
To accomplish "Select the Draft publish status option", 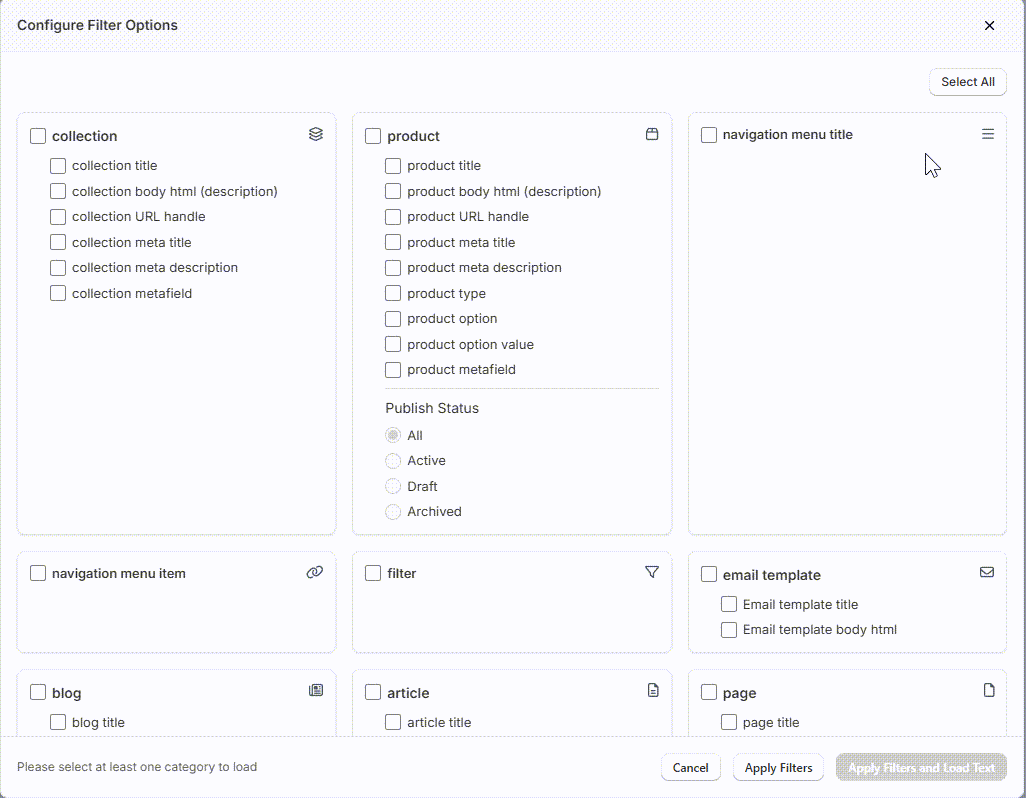I will tap(393, 487).
